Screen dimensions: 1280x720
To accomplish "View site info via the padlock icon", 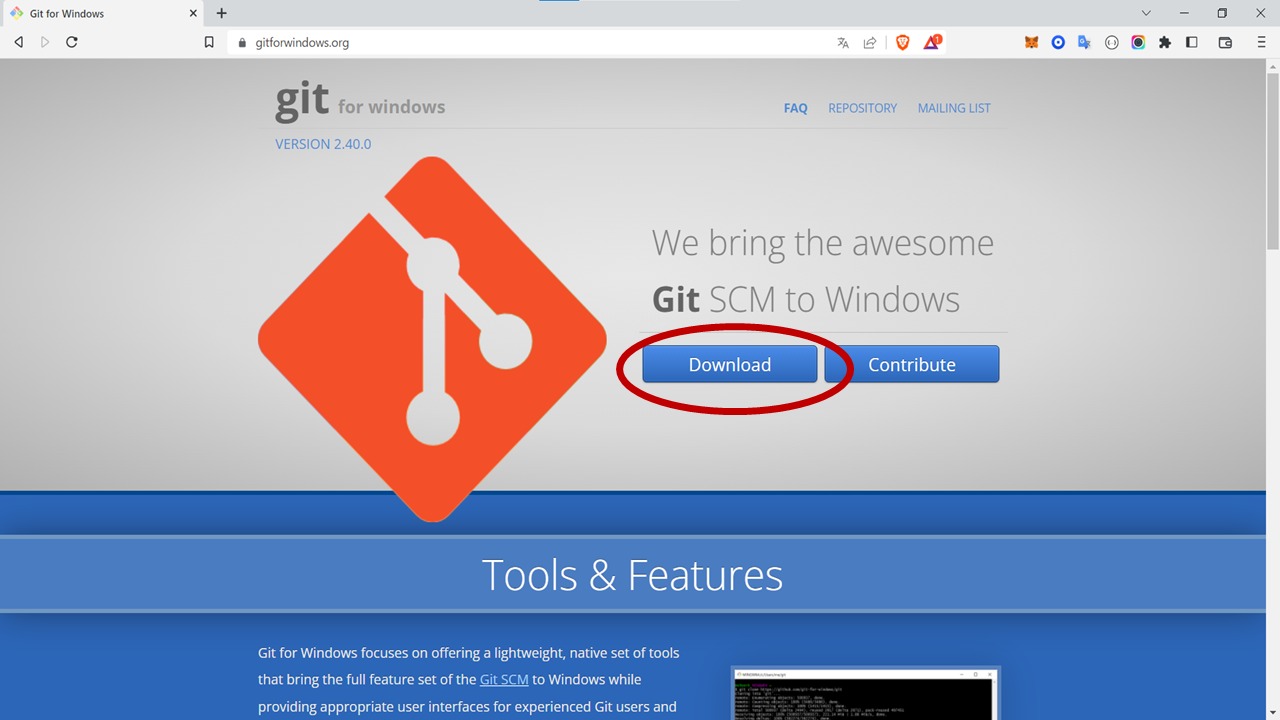I will (x=242, y=42).
